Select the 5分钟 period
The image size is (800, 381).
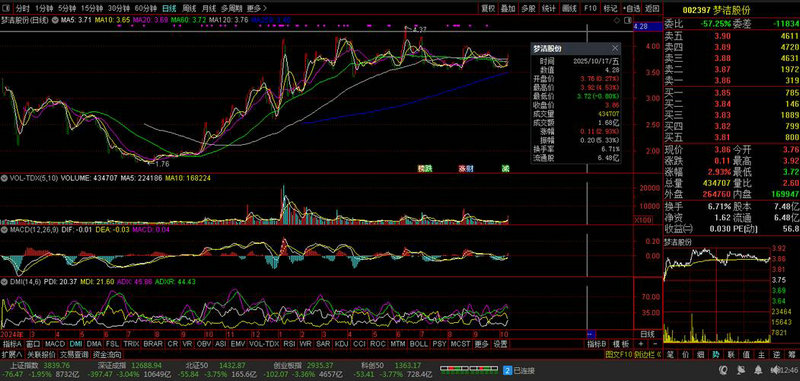(66, 8)
